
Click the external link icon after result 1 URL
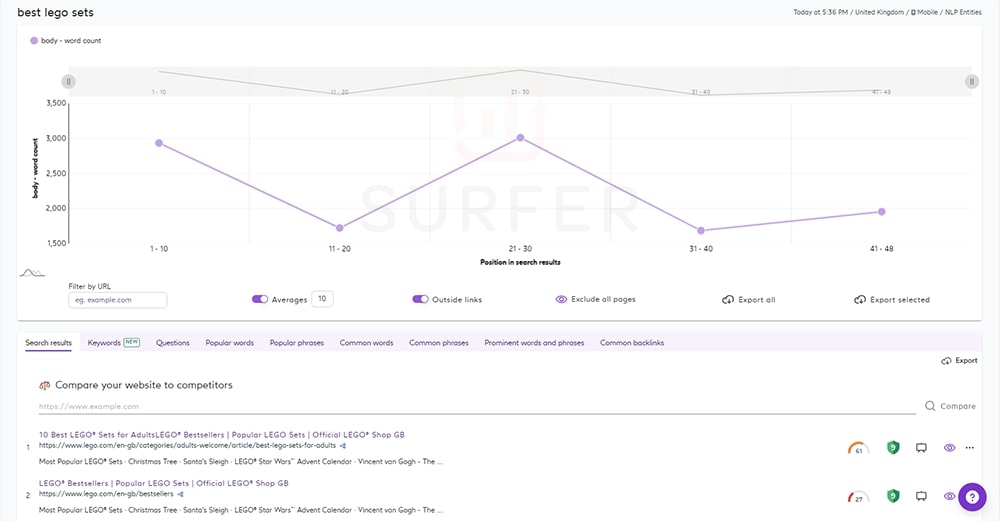343,446
